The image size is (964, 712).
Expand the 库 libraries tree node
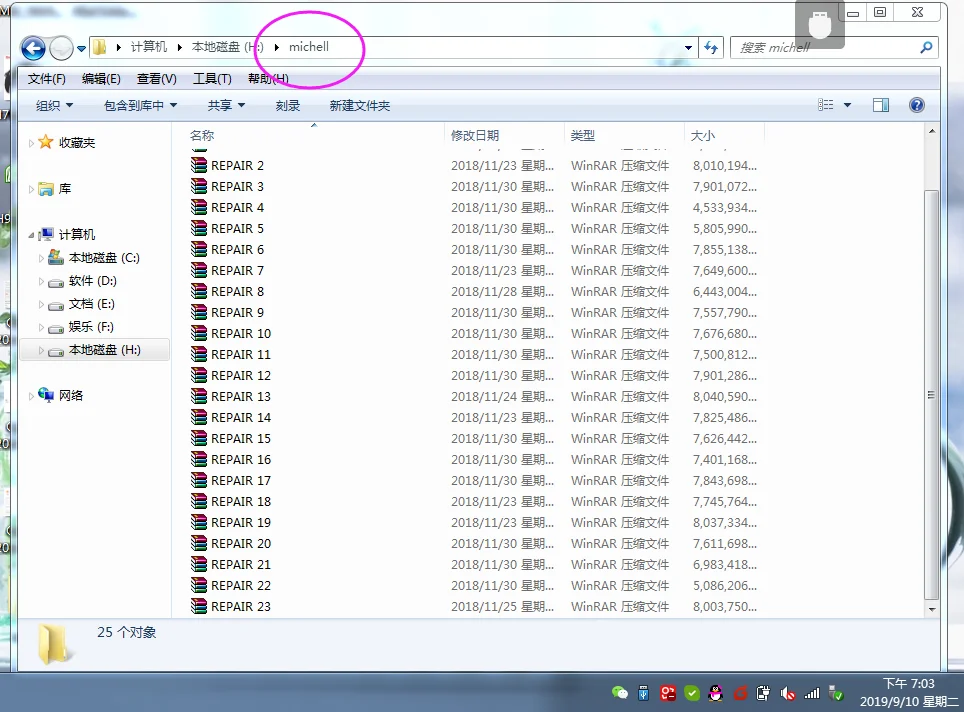31,189
